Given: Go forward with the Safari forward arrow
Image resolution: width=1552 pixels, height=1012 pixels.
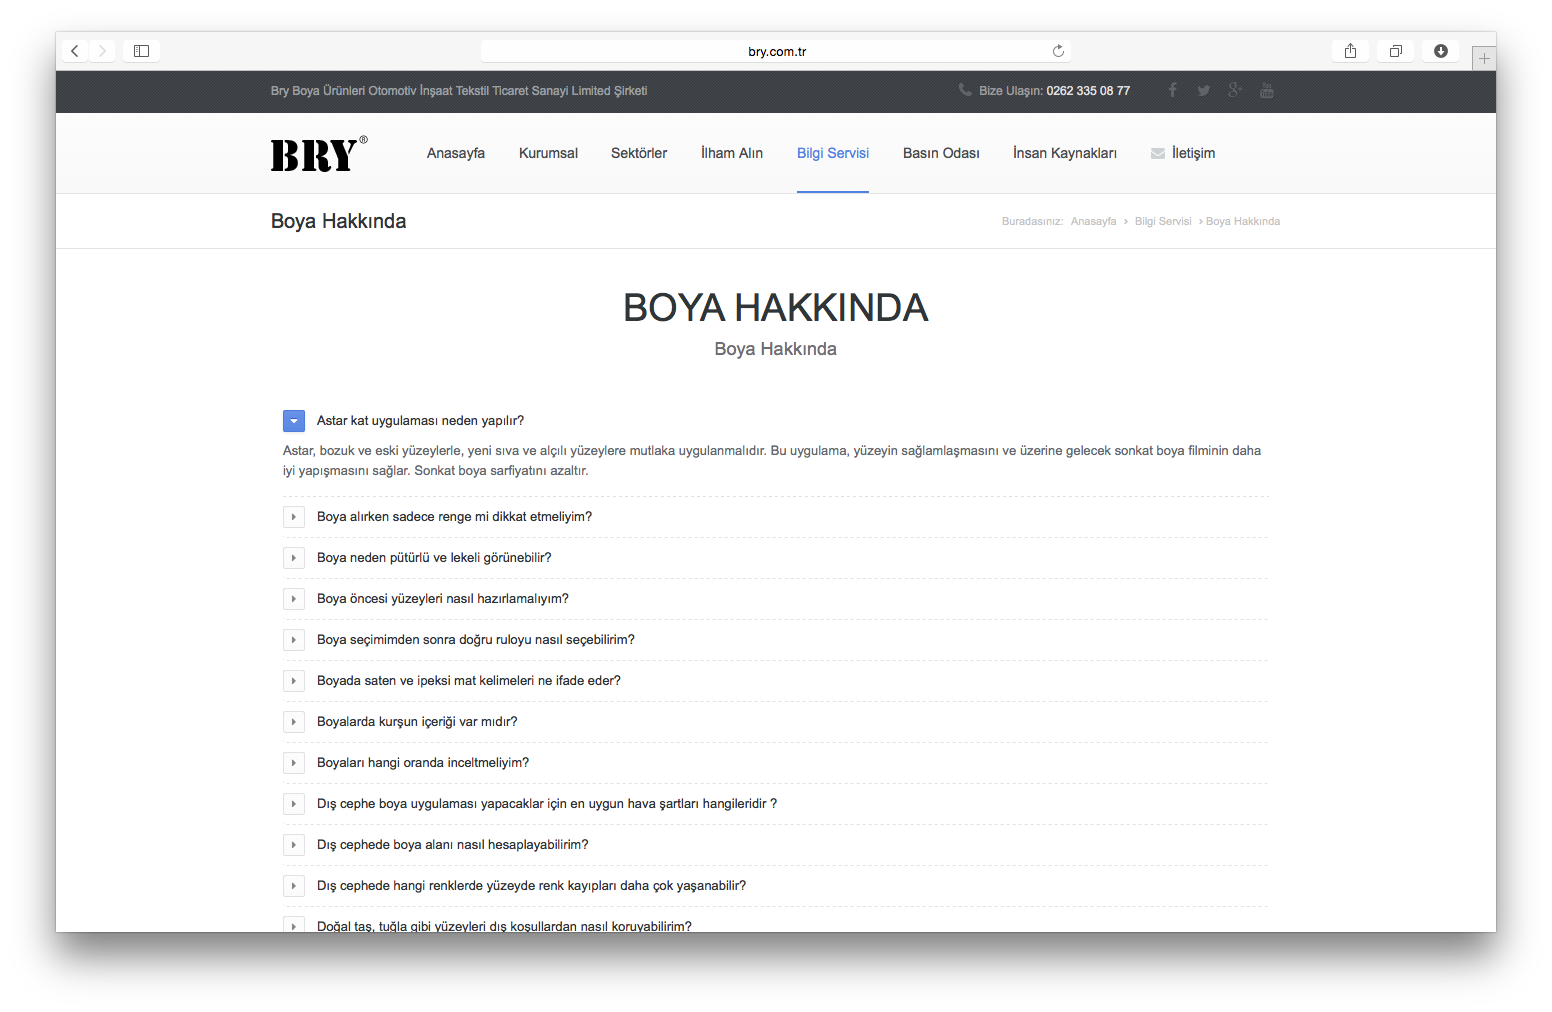Looking at the screenshot, I should pos(102,51).
